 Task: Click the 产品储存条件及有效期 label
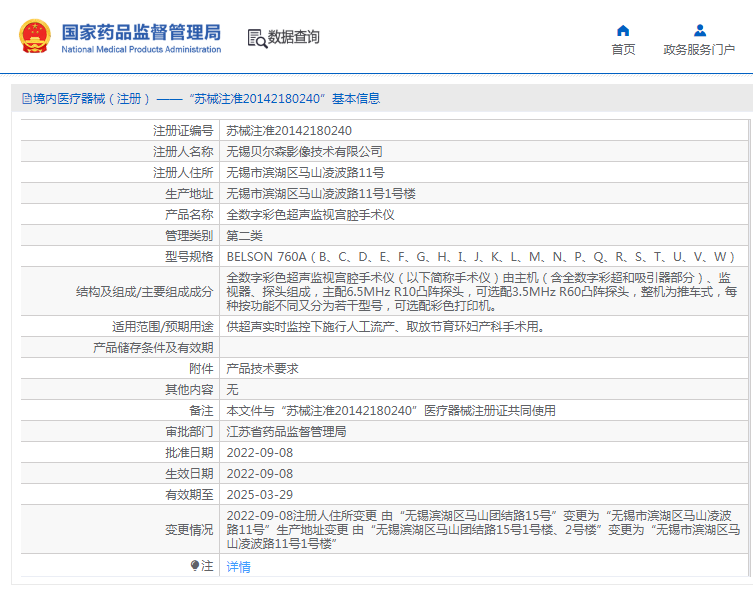pos(153,348)
